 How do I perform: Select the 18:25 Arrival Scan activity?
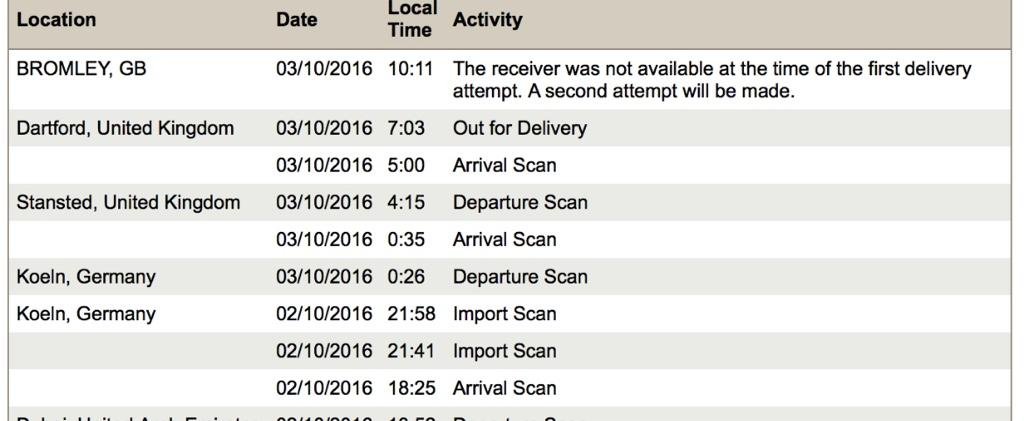504,388
